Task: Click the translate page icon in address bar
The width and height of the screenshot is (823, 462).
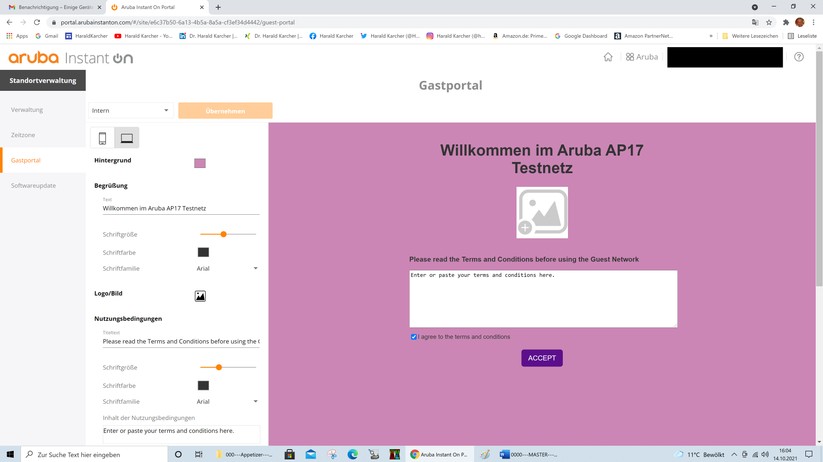Action: click(755, 22)
